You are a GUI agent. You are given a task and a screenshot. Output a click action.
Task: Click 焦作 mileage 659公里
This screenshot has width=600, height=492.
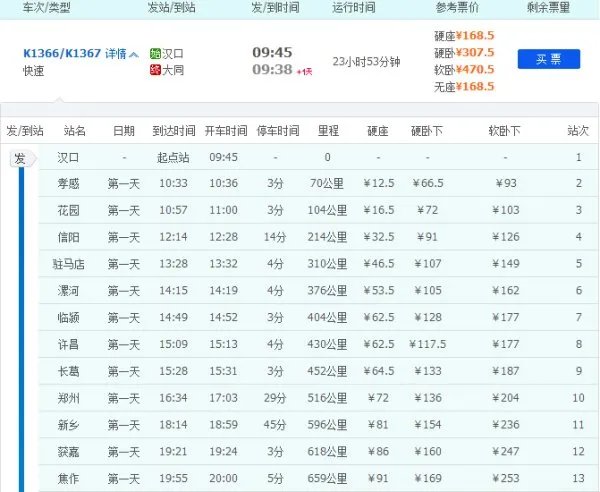click(x=328, y=479)
